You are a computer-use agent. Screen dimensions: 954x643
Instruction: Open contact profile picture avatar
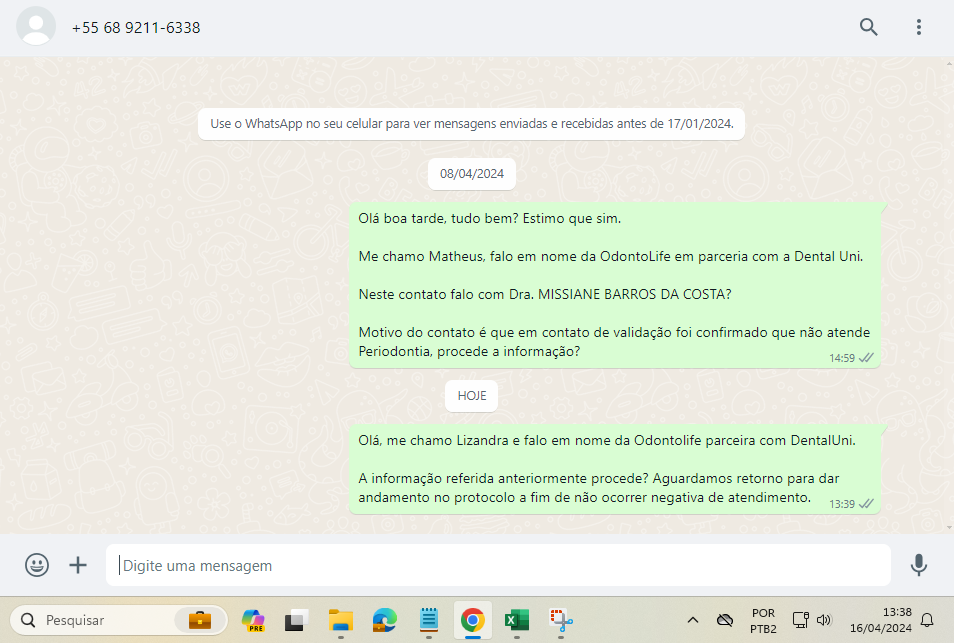(x=36, y=26)
